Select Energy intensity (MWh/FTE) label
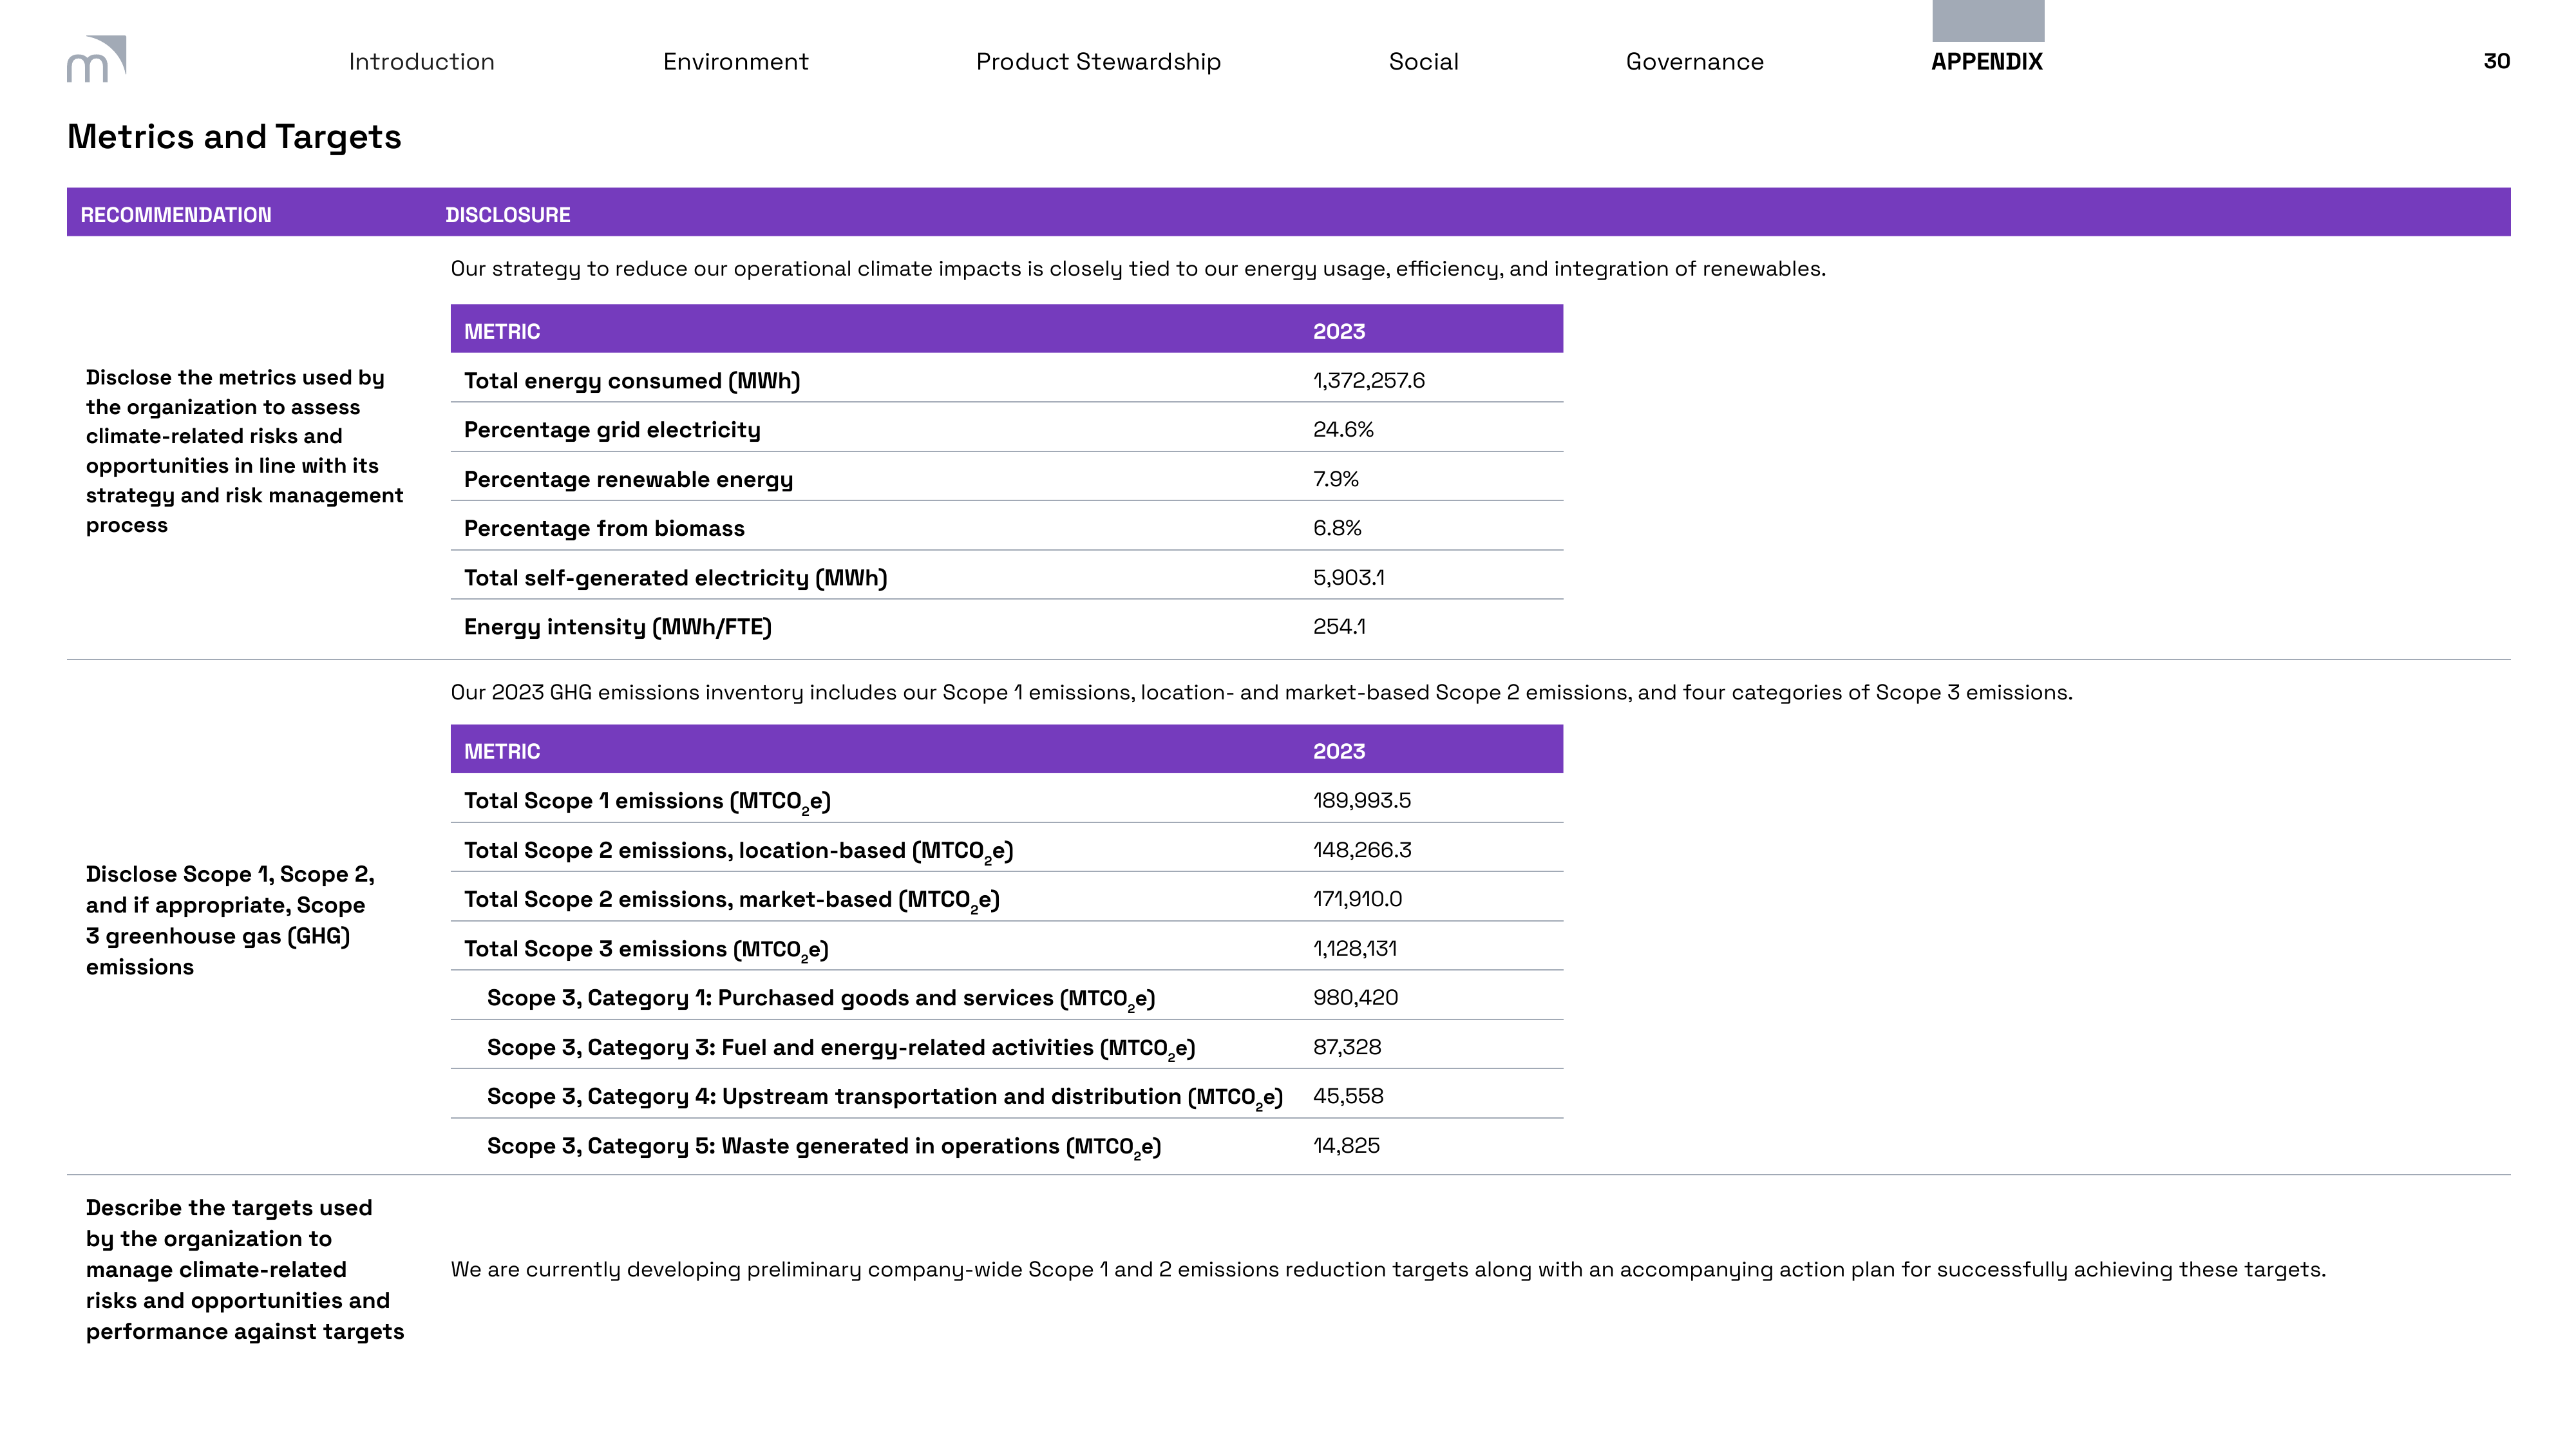This screenshot has width=2576, height=1449. [618, 627]
